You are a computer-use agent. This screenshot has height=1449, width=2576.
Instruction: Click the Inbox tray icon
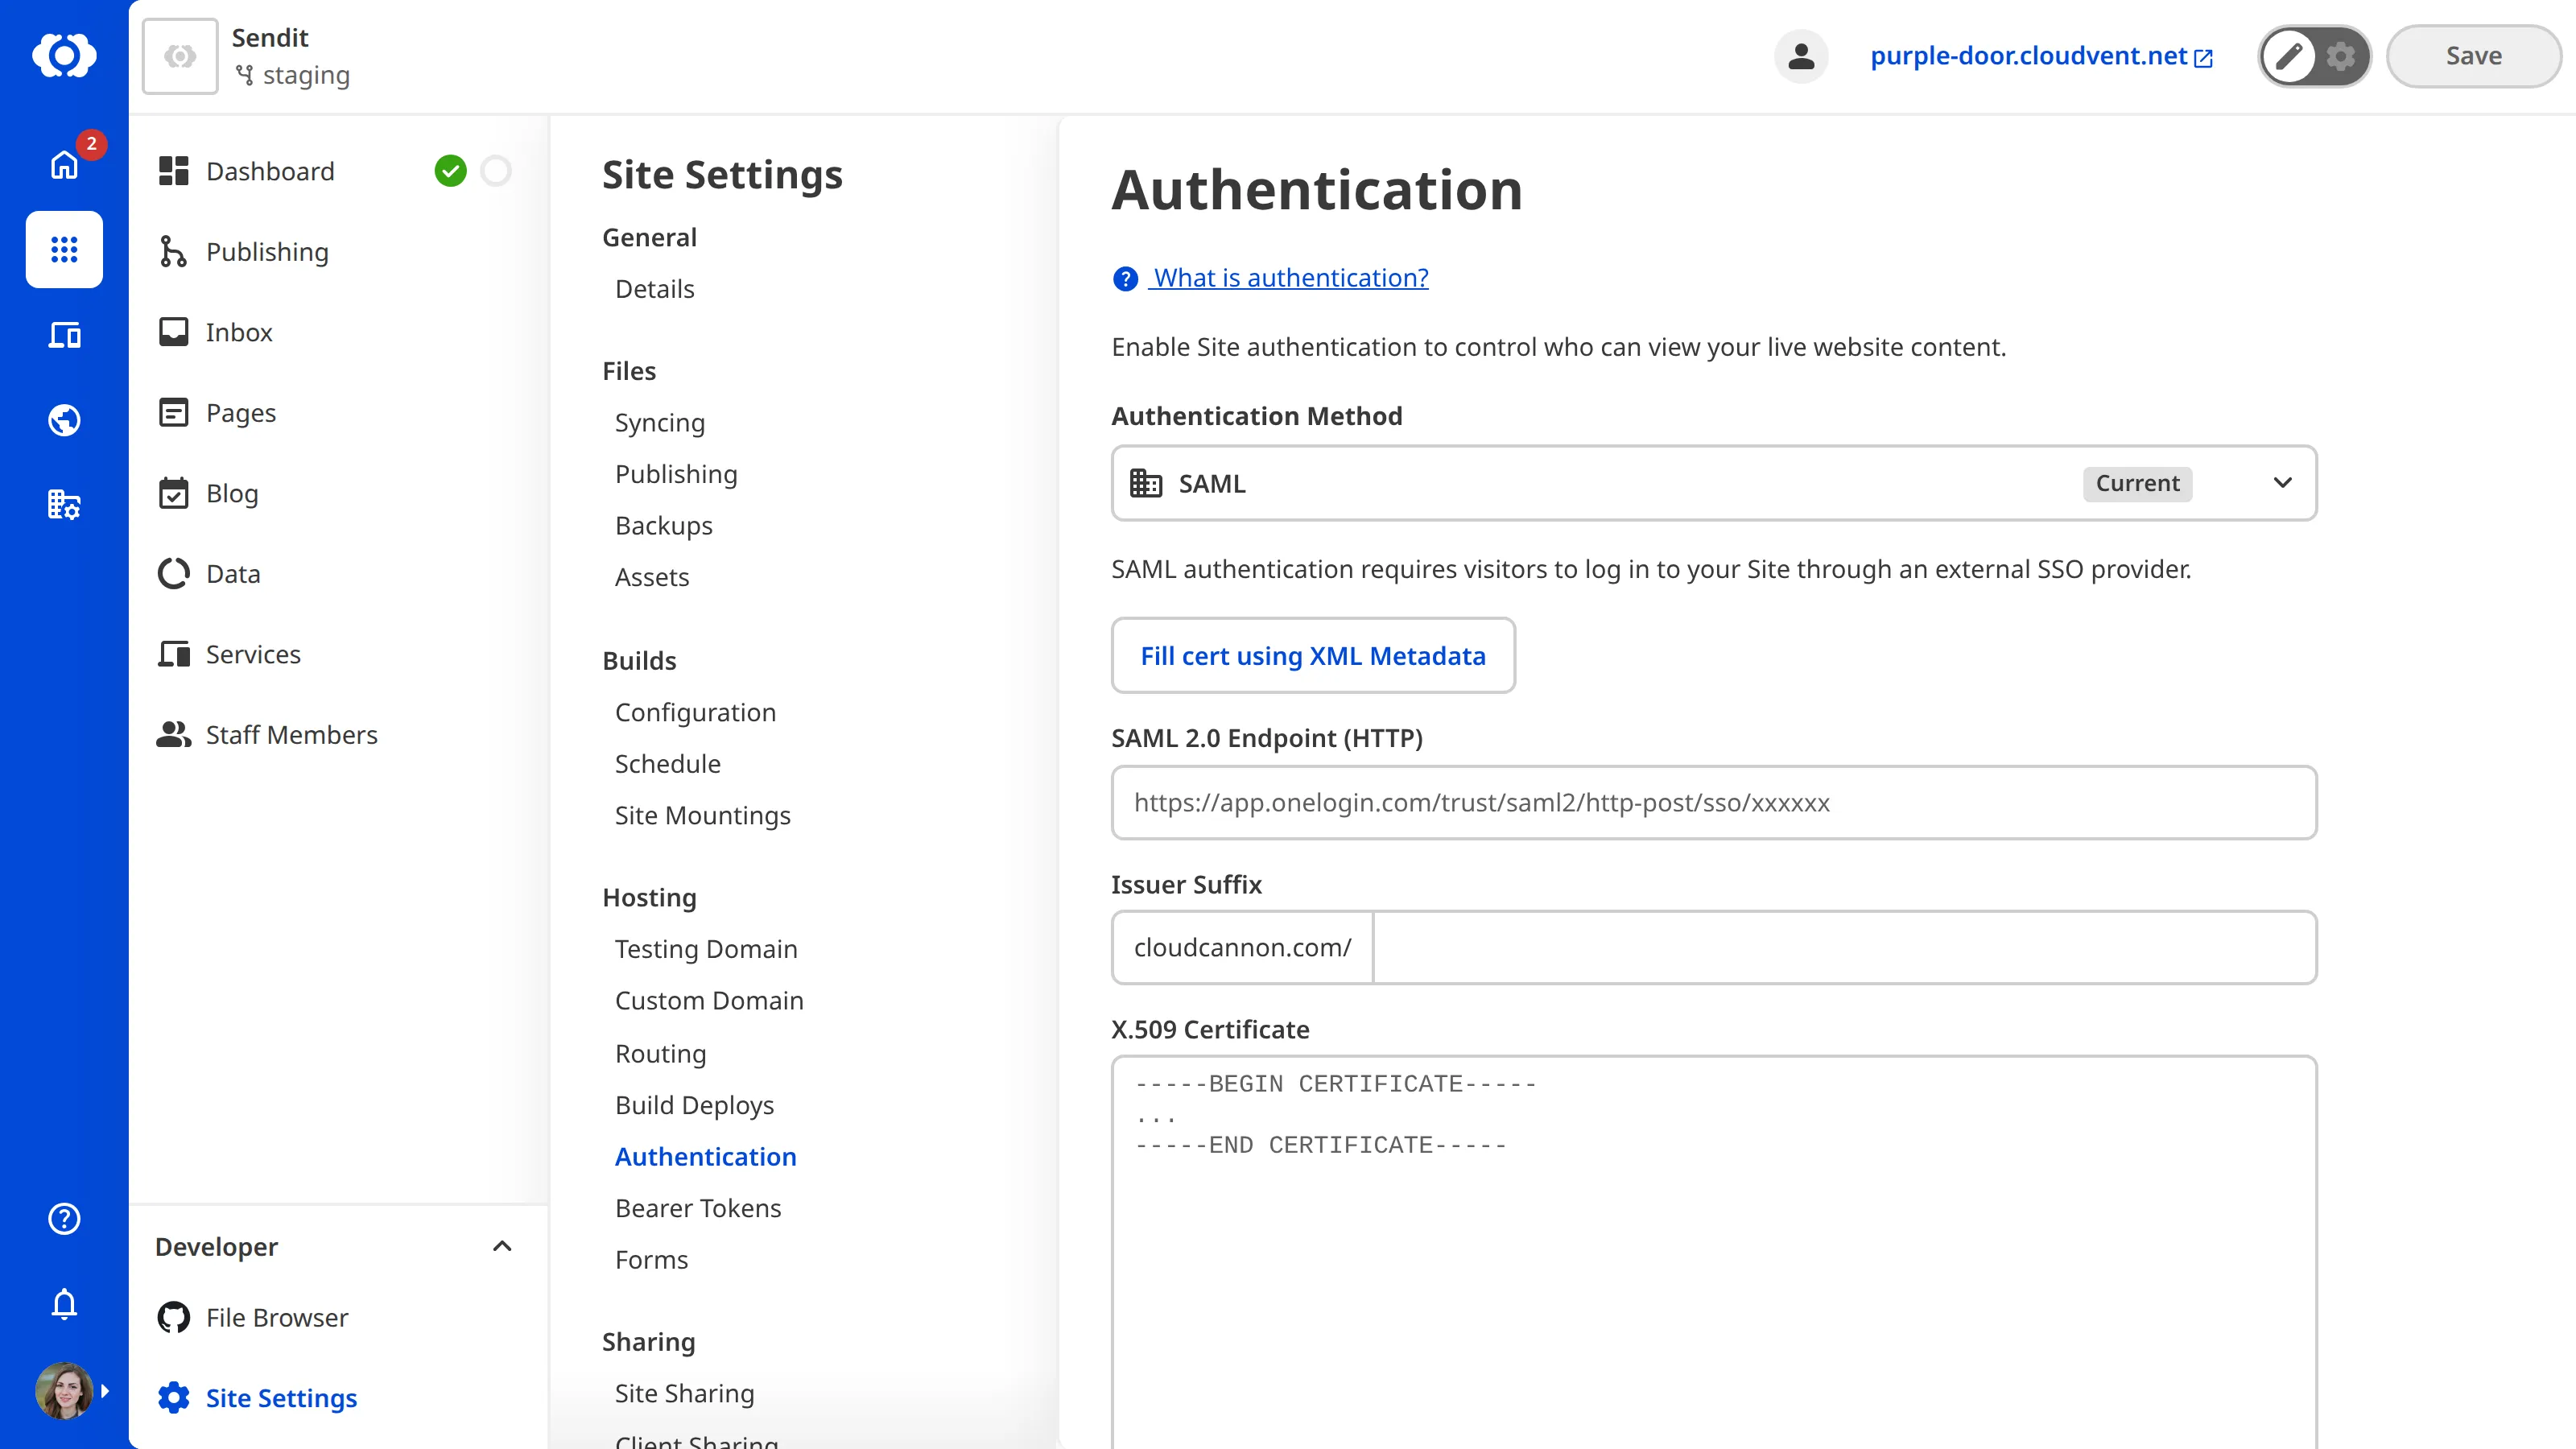[x=174, y=332]
